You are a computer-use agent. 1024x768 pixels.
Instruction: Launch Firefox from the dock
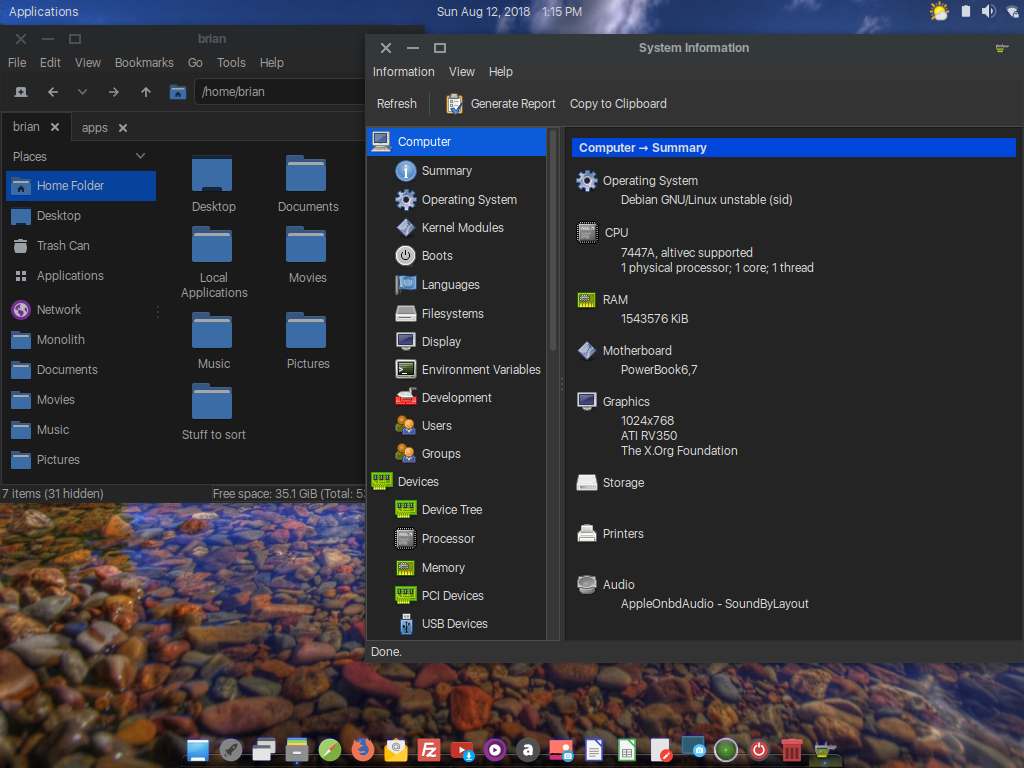click(362, 749)
